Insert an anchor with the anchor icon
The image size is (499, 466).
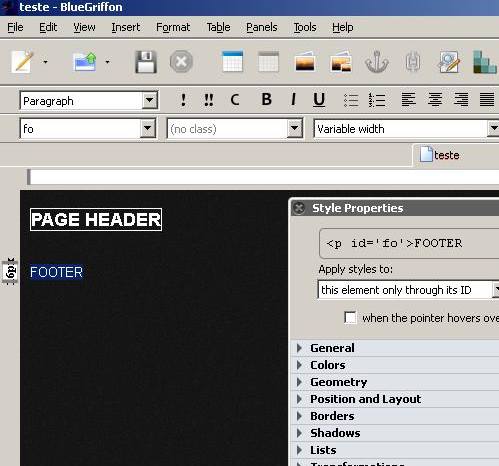click(x=377, y=62)
